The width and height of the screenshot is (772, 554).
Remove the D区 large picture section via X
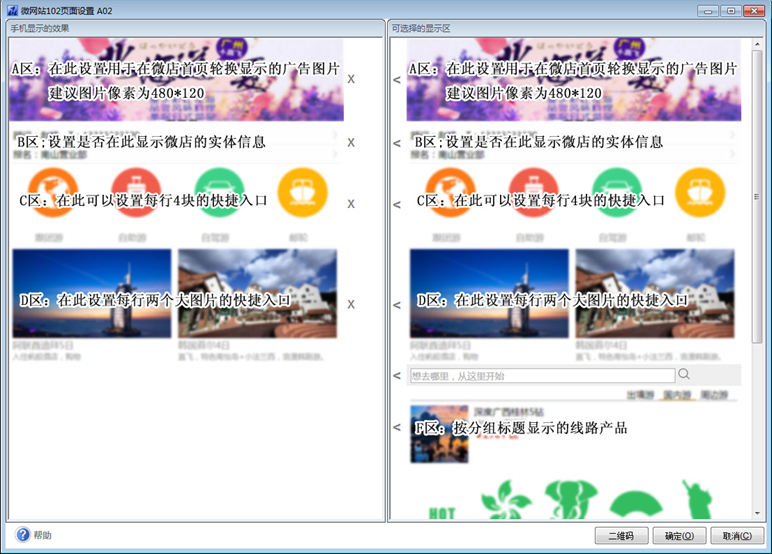click(x=351, y=304)
